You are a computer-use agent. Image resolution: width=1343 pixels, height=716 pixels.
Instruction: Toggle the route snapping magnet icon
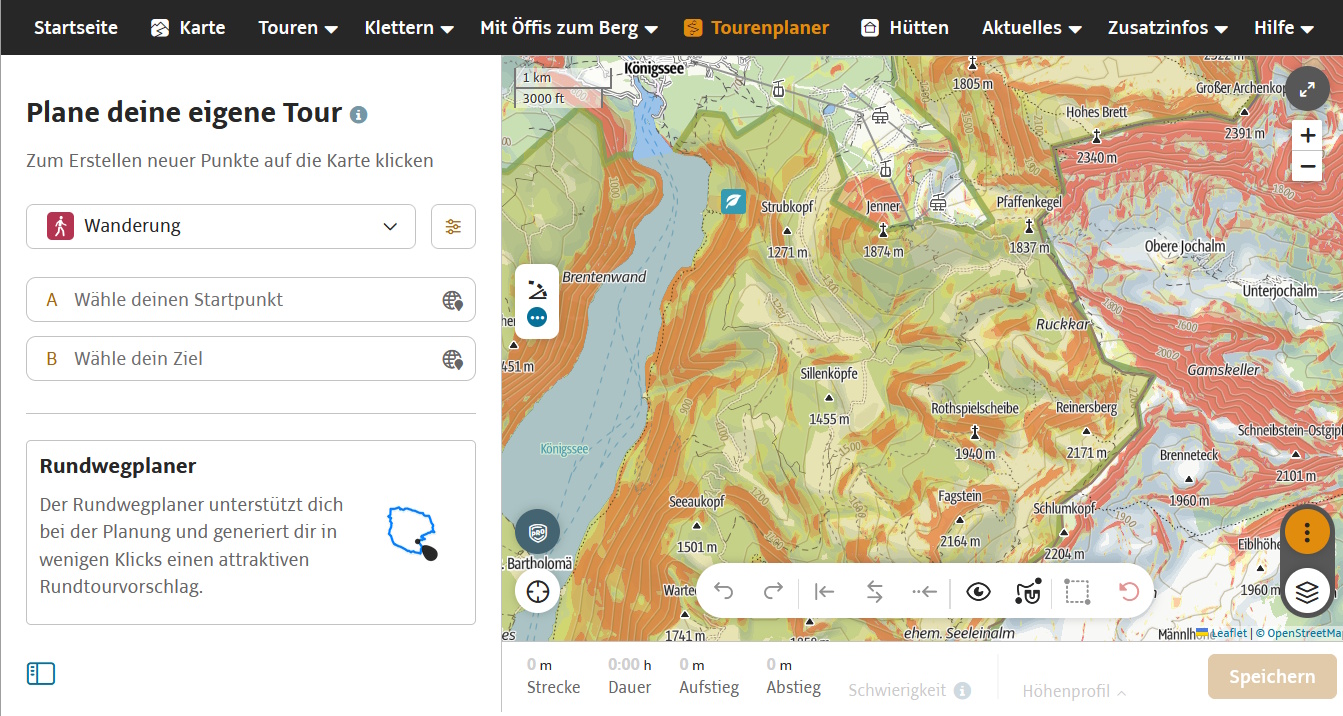(1027, 592)
